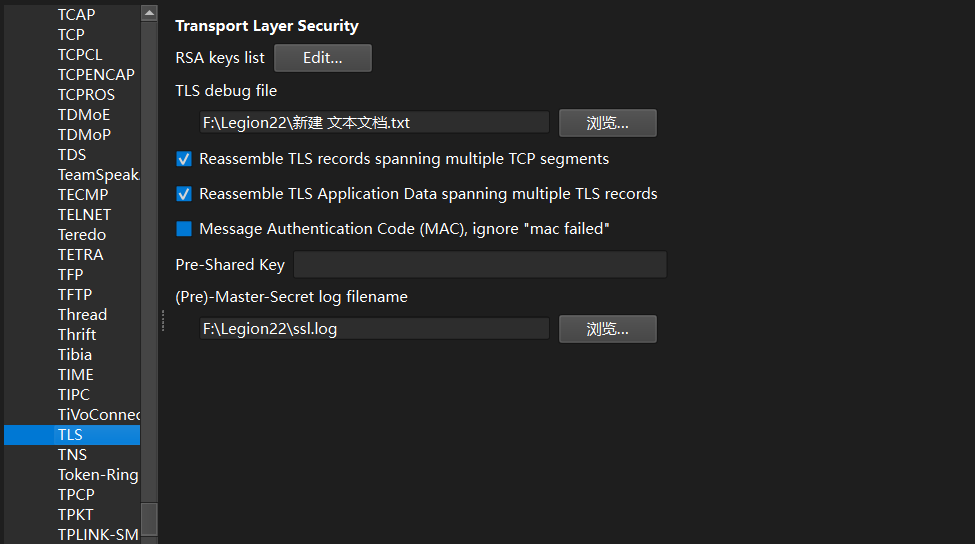The width and height of the screenshot is (975, 544).
Task: Enable ignore "mac failed" checkbox
Action: click(x=184, y=229)
